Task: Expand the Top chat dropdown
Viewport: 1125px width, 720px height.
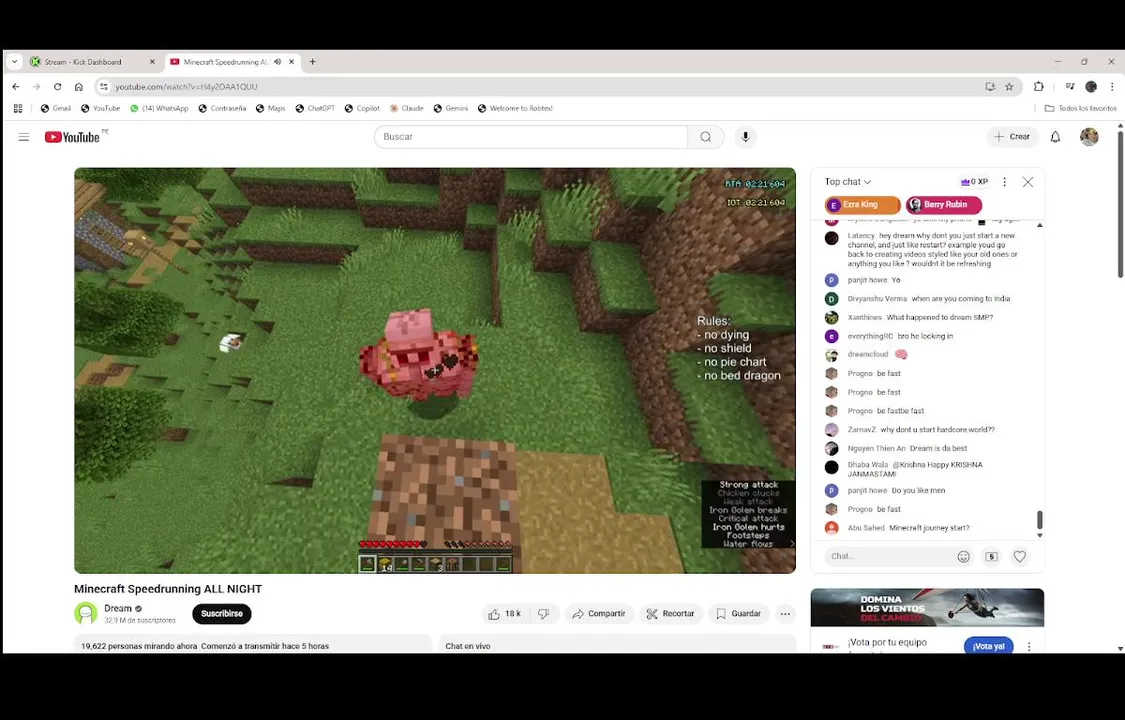Action: [848, 182]
